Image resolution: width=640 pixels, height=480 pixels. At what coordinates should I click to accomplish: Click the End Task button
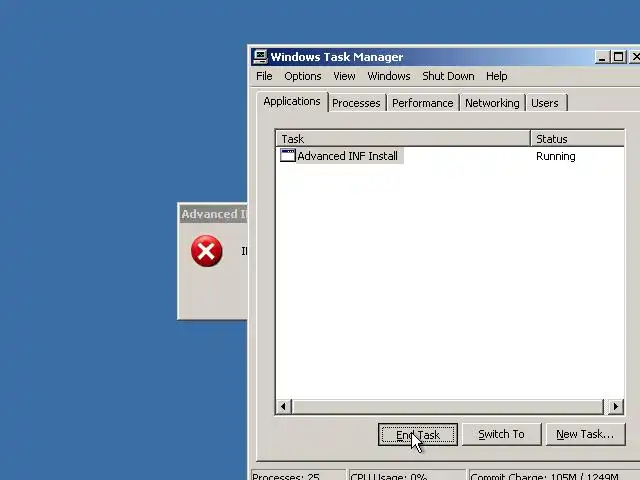(x=418, y=434)
